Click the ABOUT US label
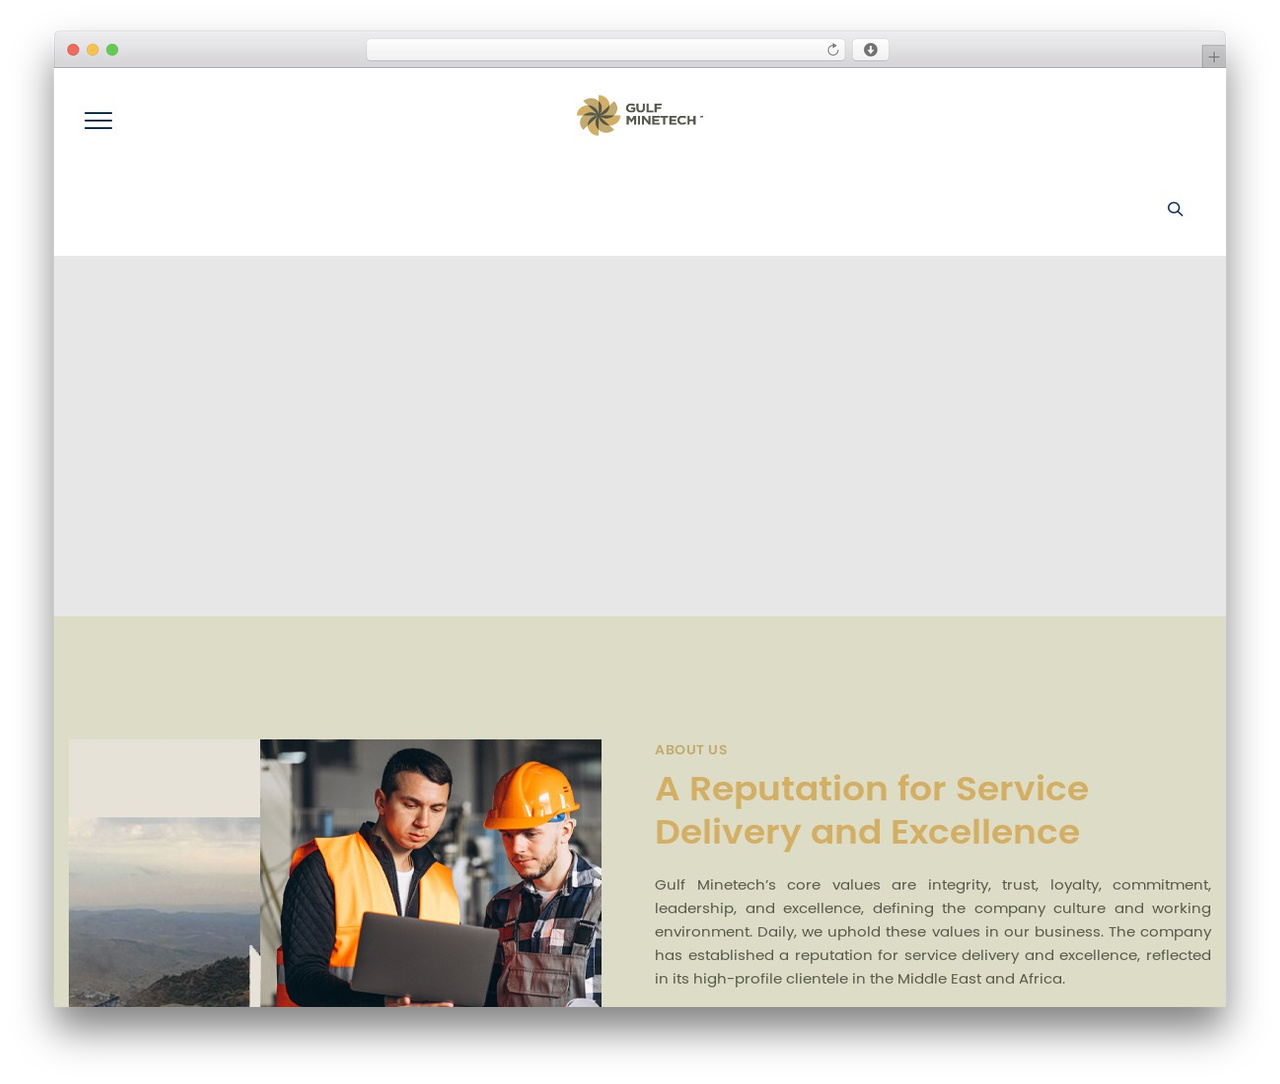The height and width of the screenshot is (1084, 1280). [691, 750]
